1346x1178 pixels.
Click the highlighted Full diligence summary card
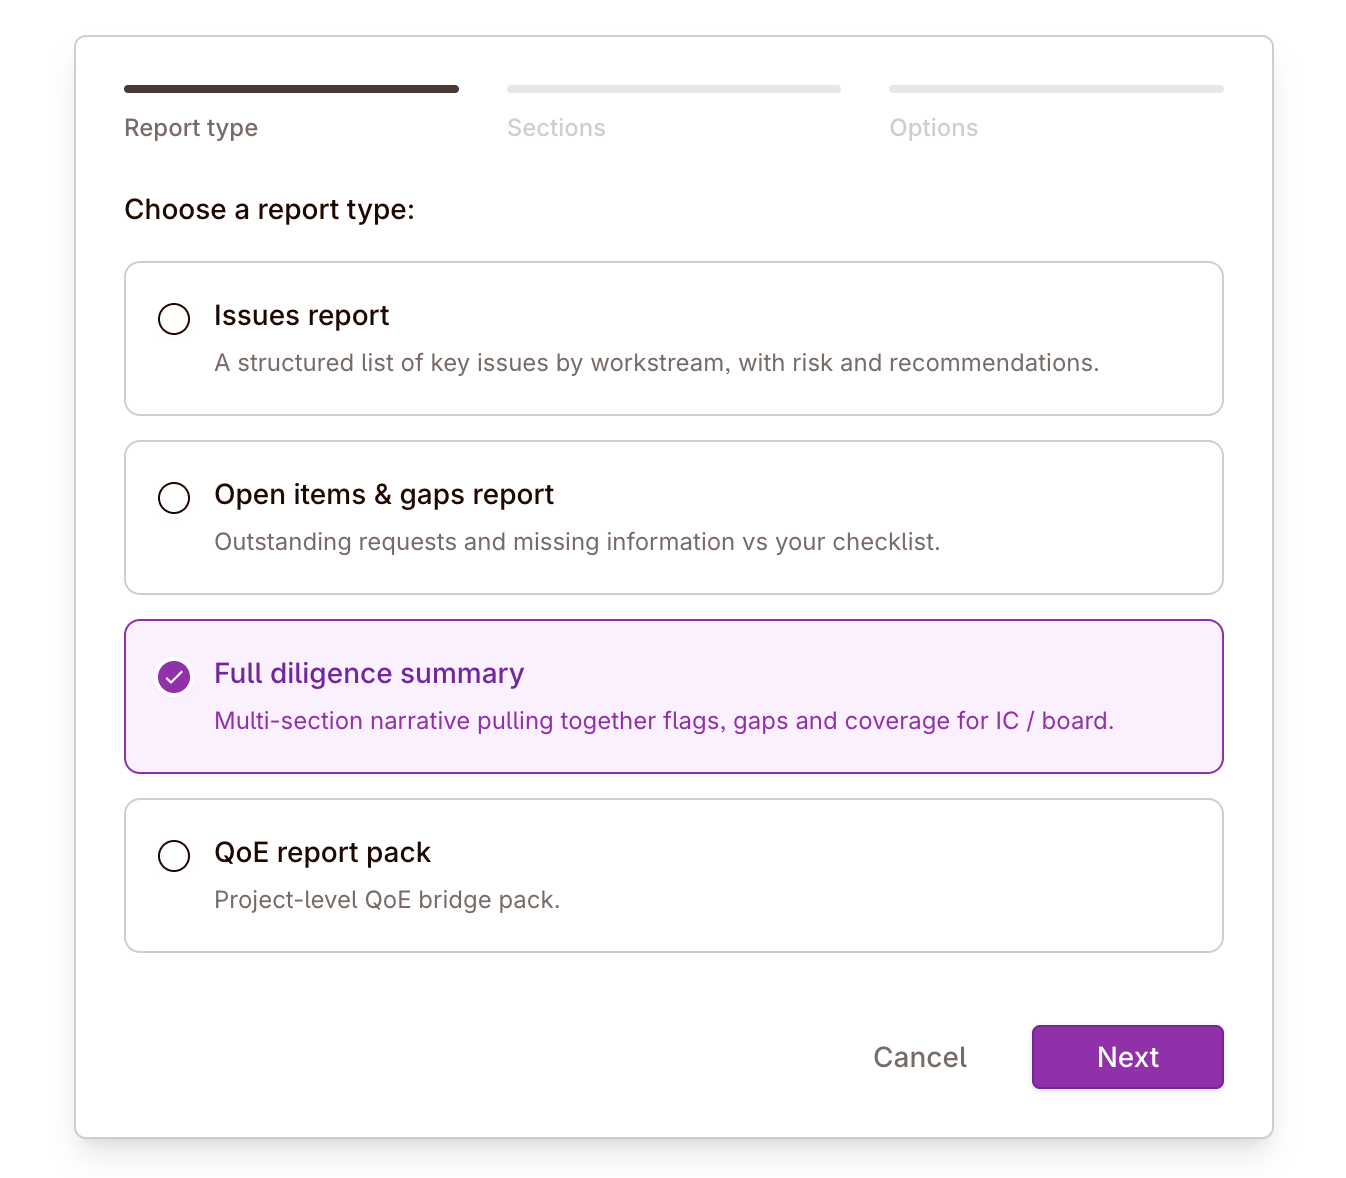673,696
